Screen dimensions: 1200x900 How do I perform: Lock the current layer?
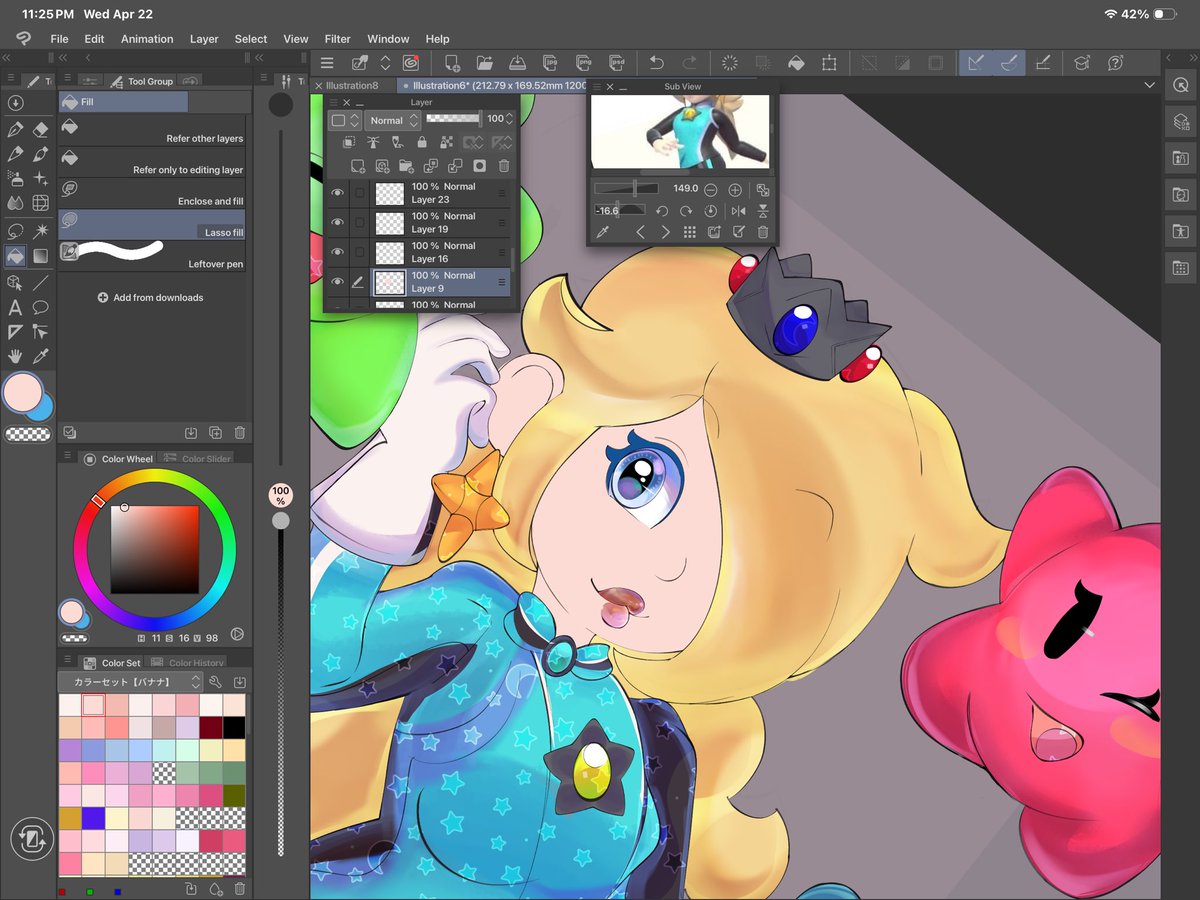click(x=423, y=142)
